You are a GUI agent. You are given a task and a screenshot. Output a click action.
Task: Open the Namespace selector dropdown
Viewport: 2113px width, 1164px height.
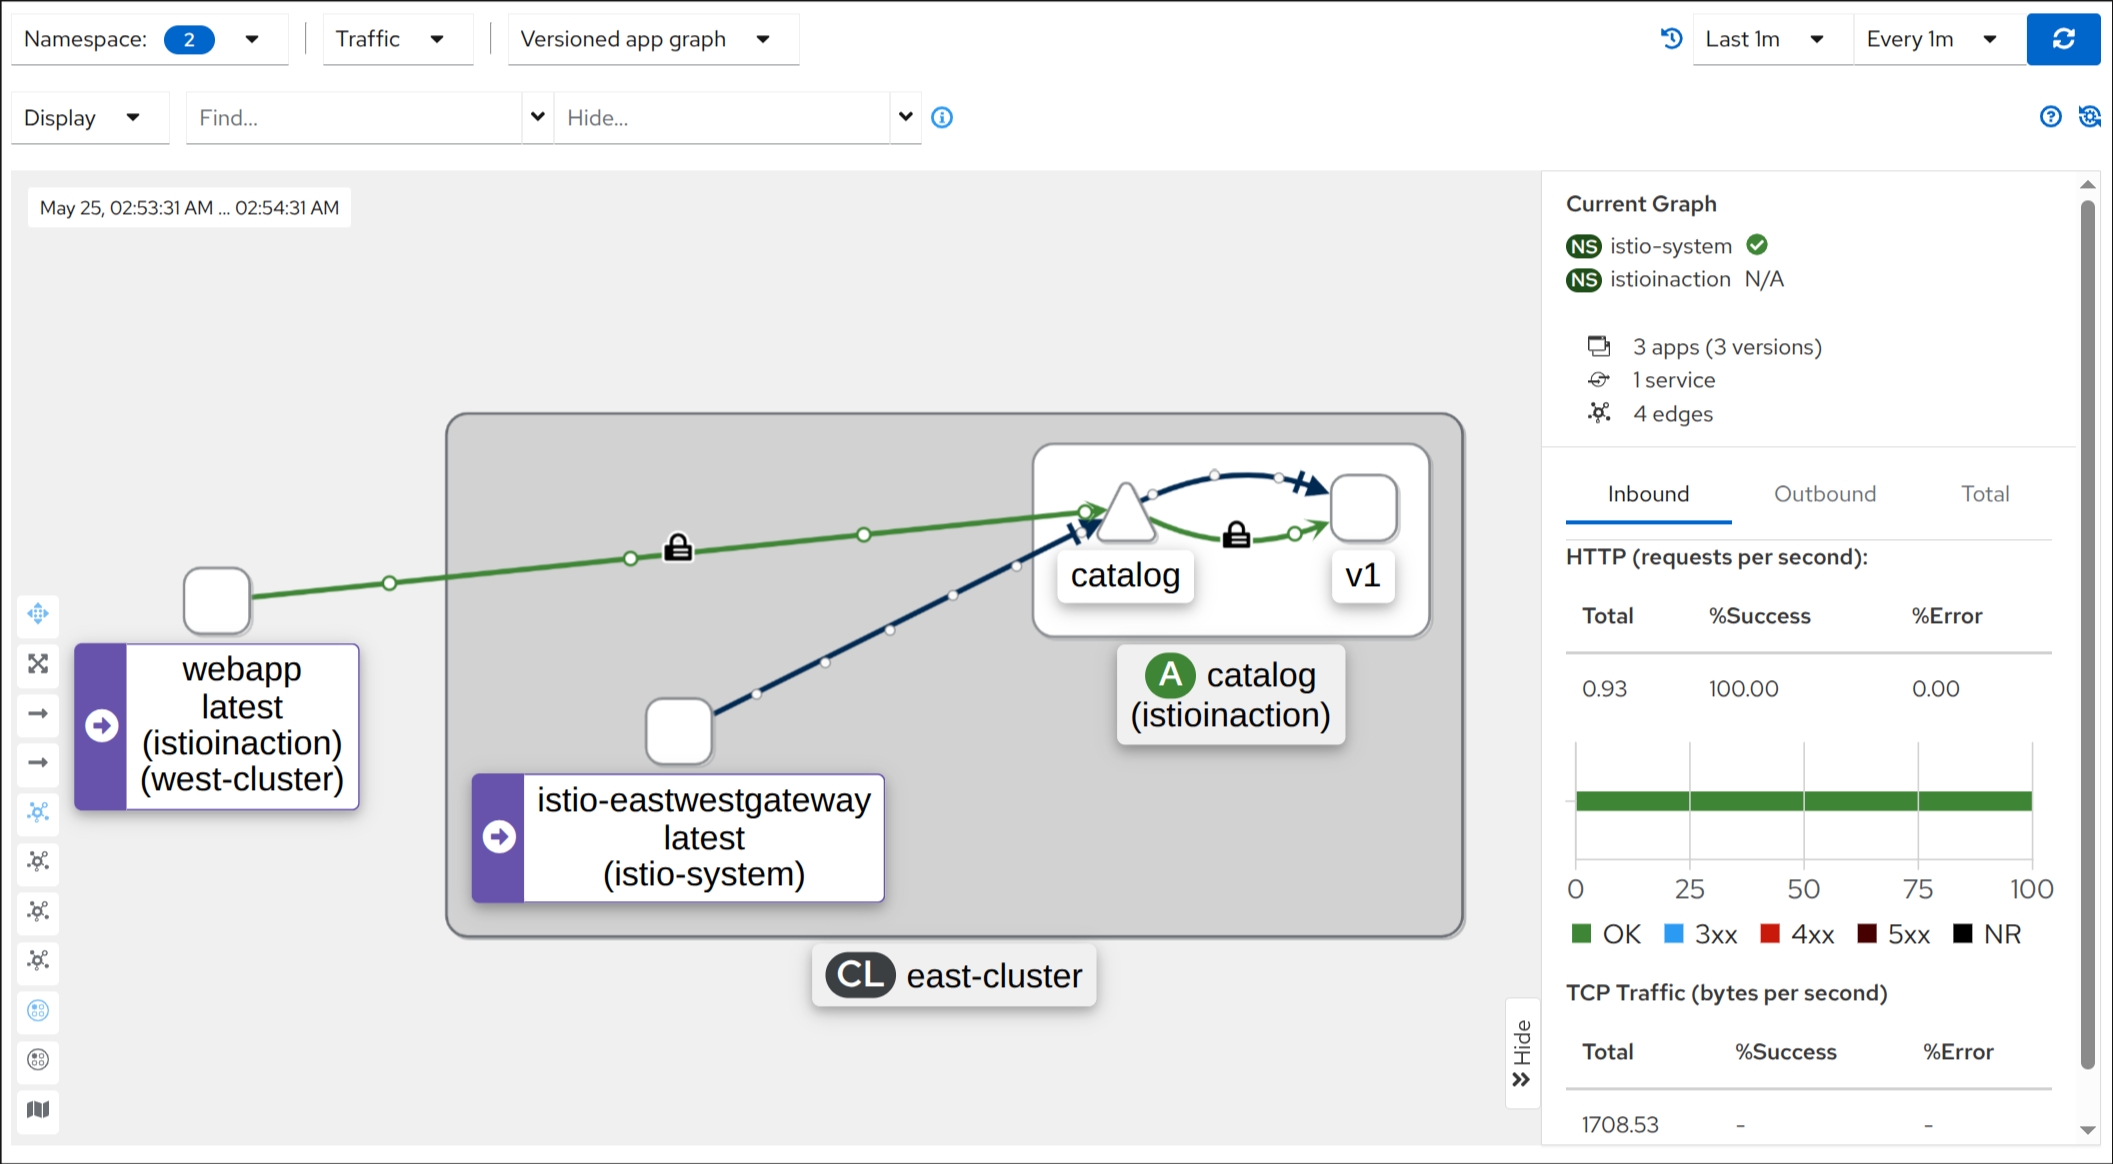(150, 39)
